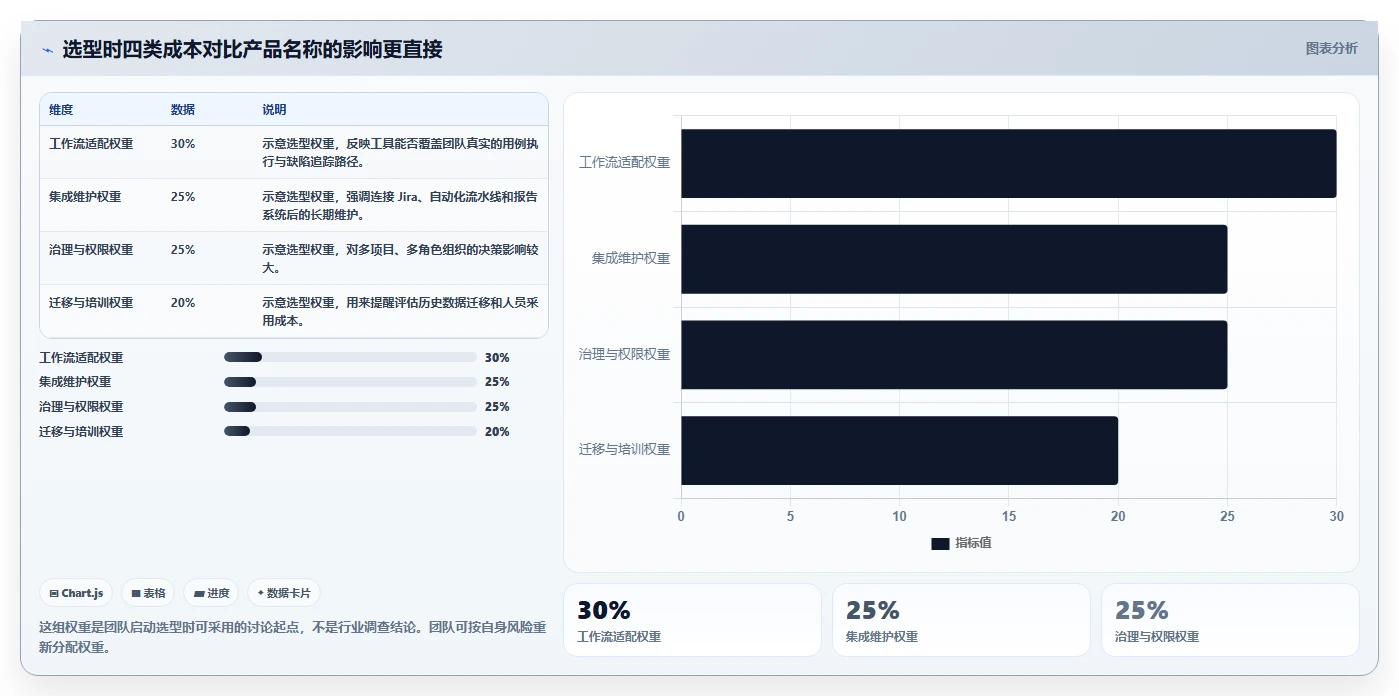Click the 工作流适配权重 progress bar
This screenshot has height=696, width=1399.
click(x=350, y=357)
